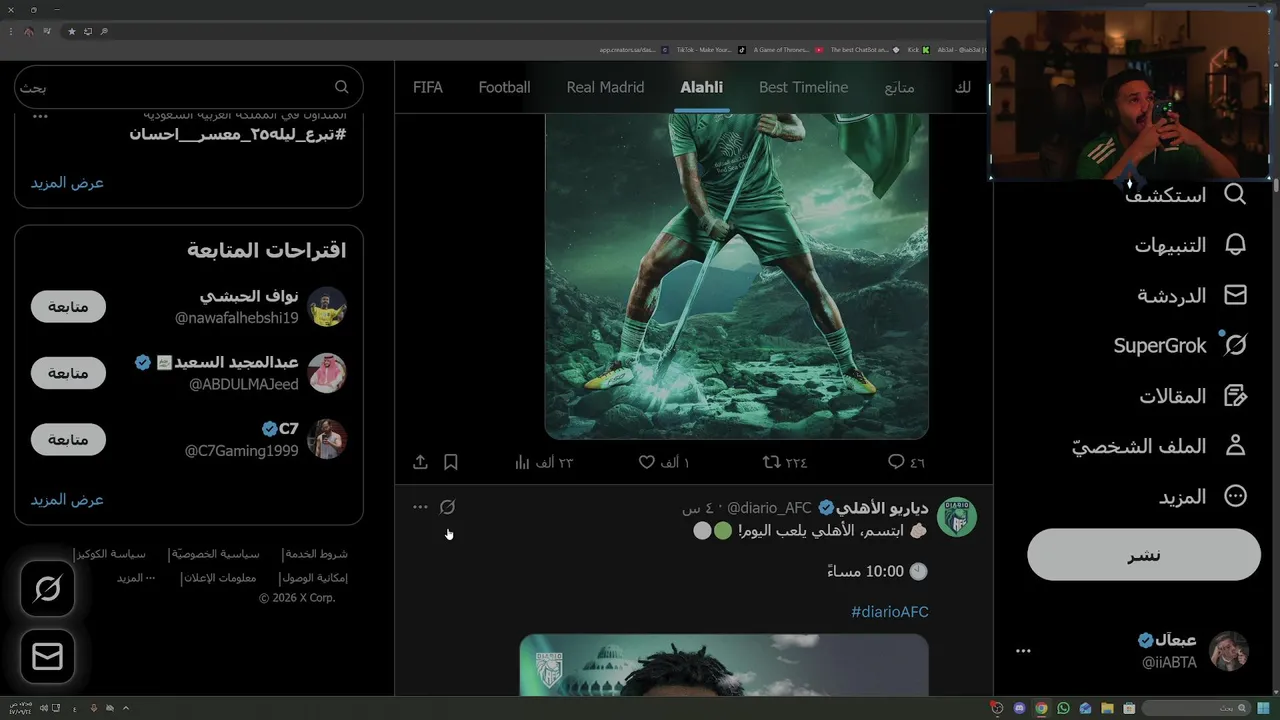Open three-dot options on the trending topic
The height and width of the screenshot is (720, 1280).
[40, 116]
